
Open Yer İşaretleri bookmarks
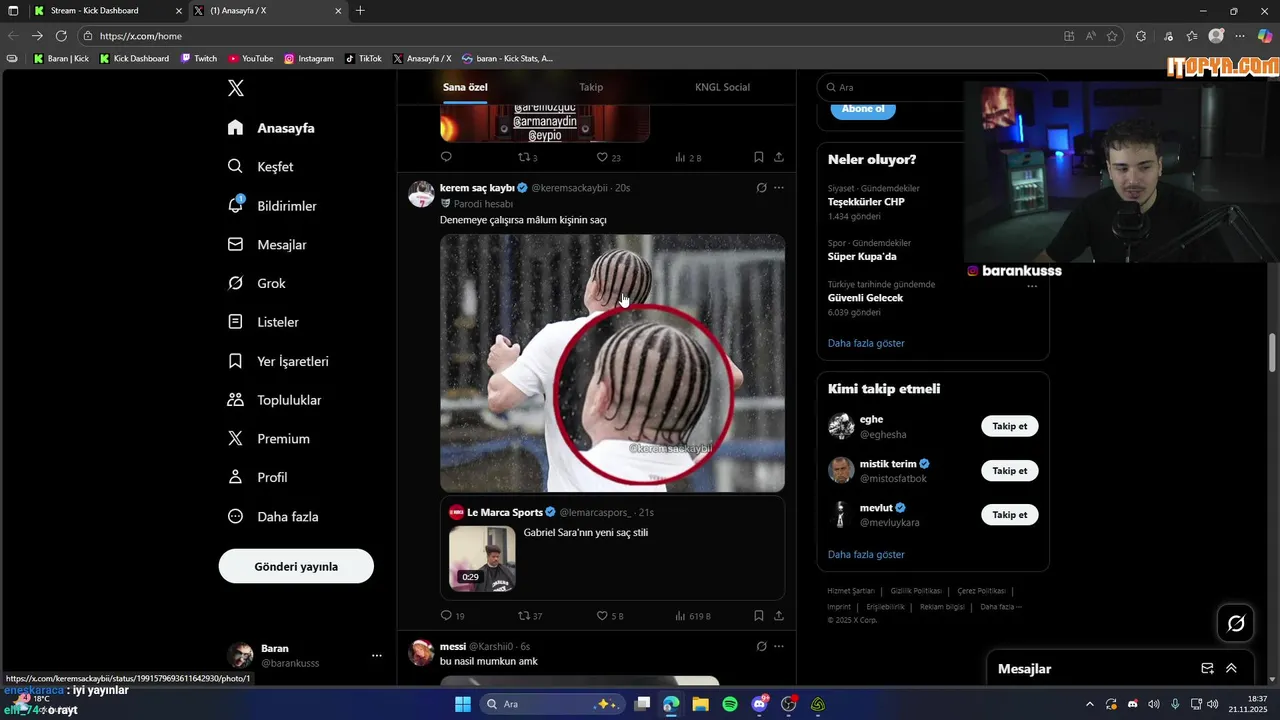point(278,361)
